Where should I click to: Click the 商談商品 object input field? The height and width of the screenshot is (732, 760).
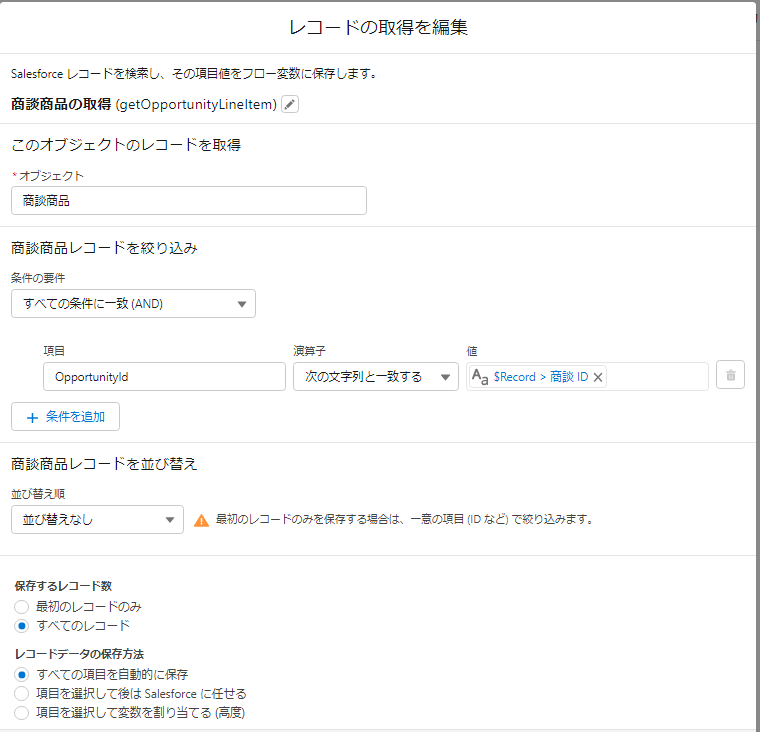click(x=189, y=201)
